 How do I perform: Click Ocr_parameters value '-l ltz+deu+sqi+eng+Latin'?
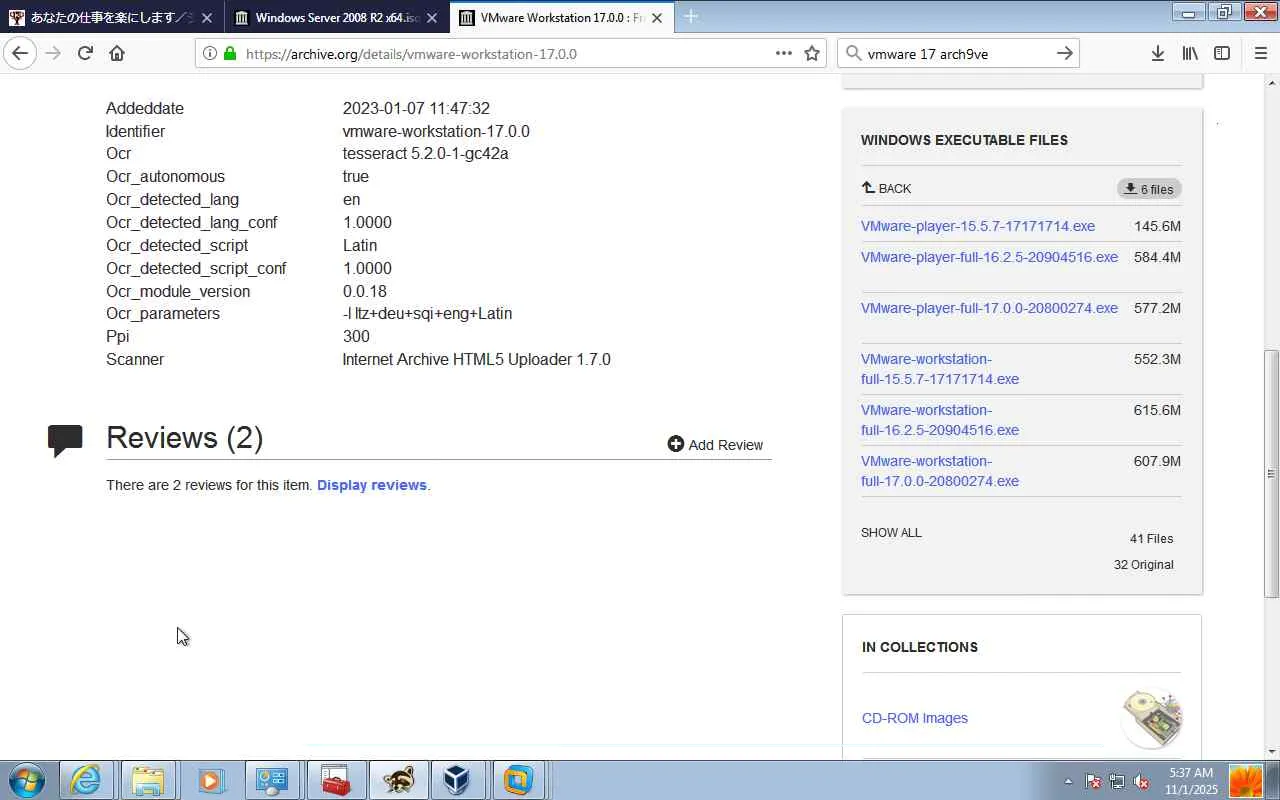[x=427, y=313]
